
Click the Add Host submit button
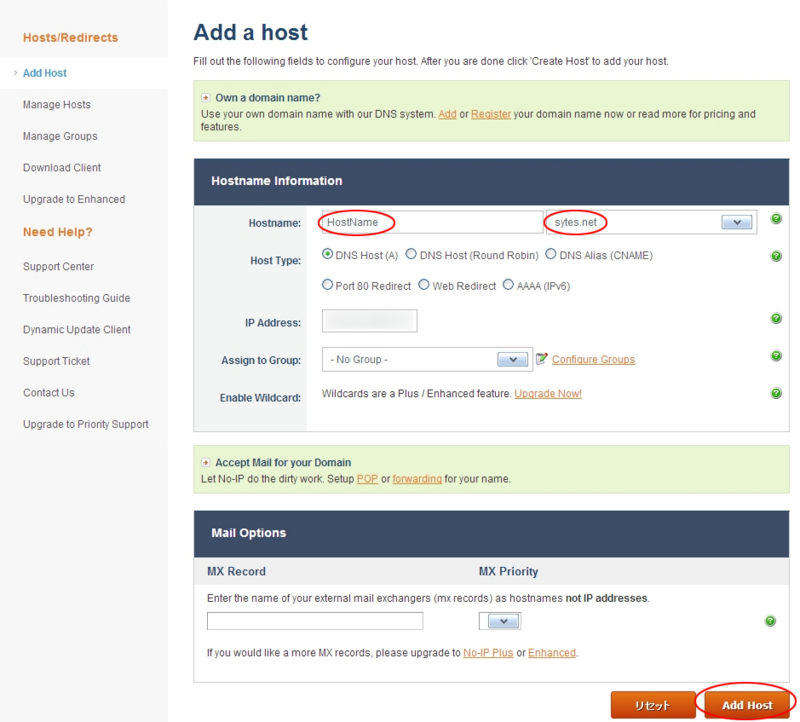coord(747,705)
